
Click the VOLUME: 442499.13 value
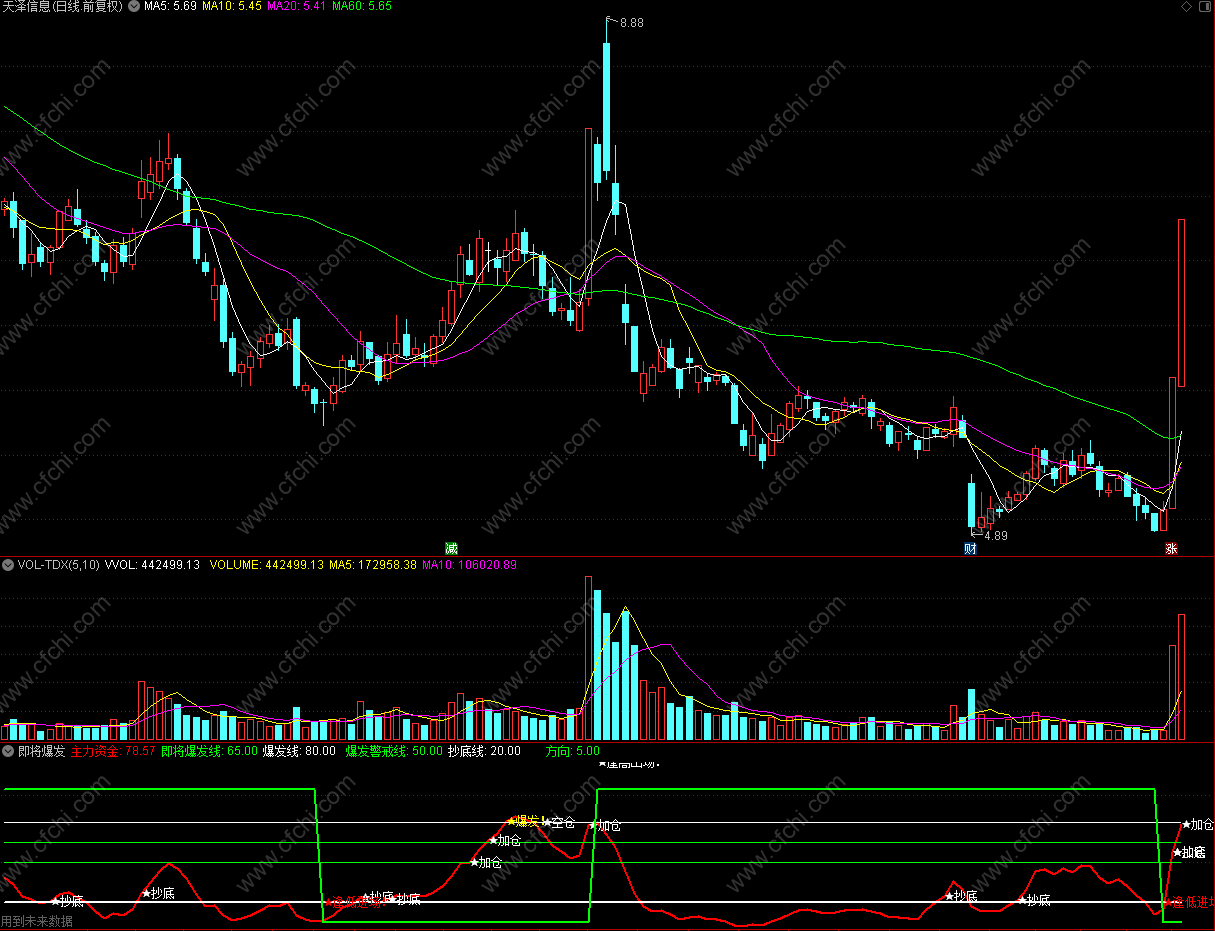tap(267, 565)
